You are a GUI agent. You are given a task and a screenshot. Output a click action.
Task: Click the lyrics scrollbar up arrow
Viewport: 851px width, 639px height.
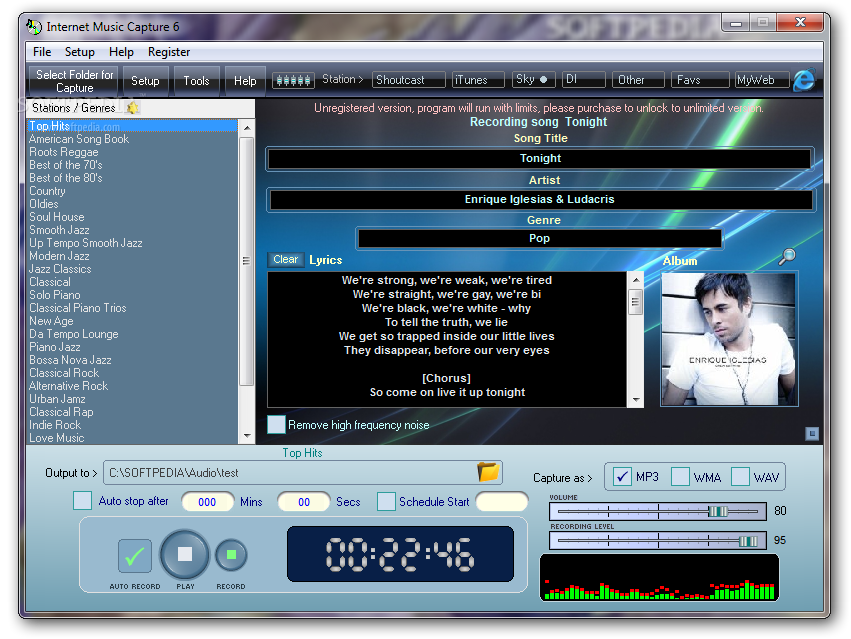pyautogui.click(x=635, y=279)
